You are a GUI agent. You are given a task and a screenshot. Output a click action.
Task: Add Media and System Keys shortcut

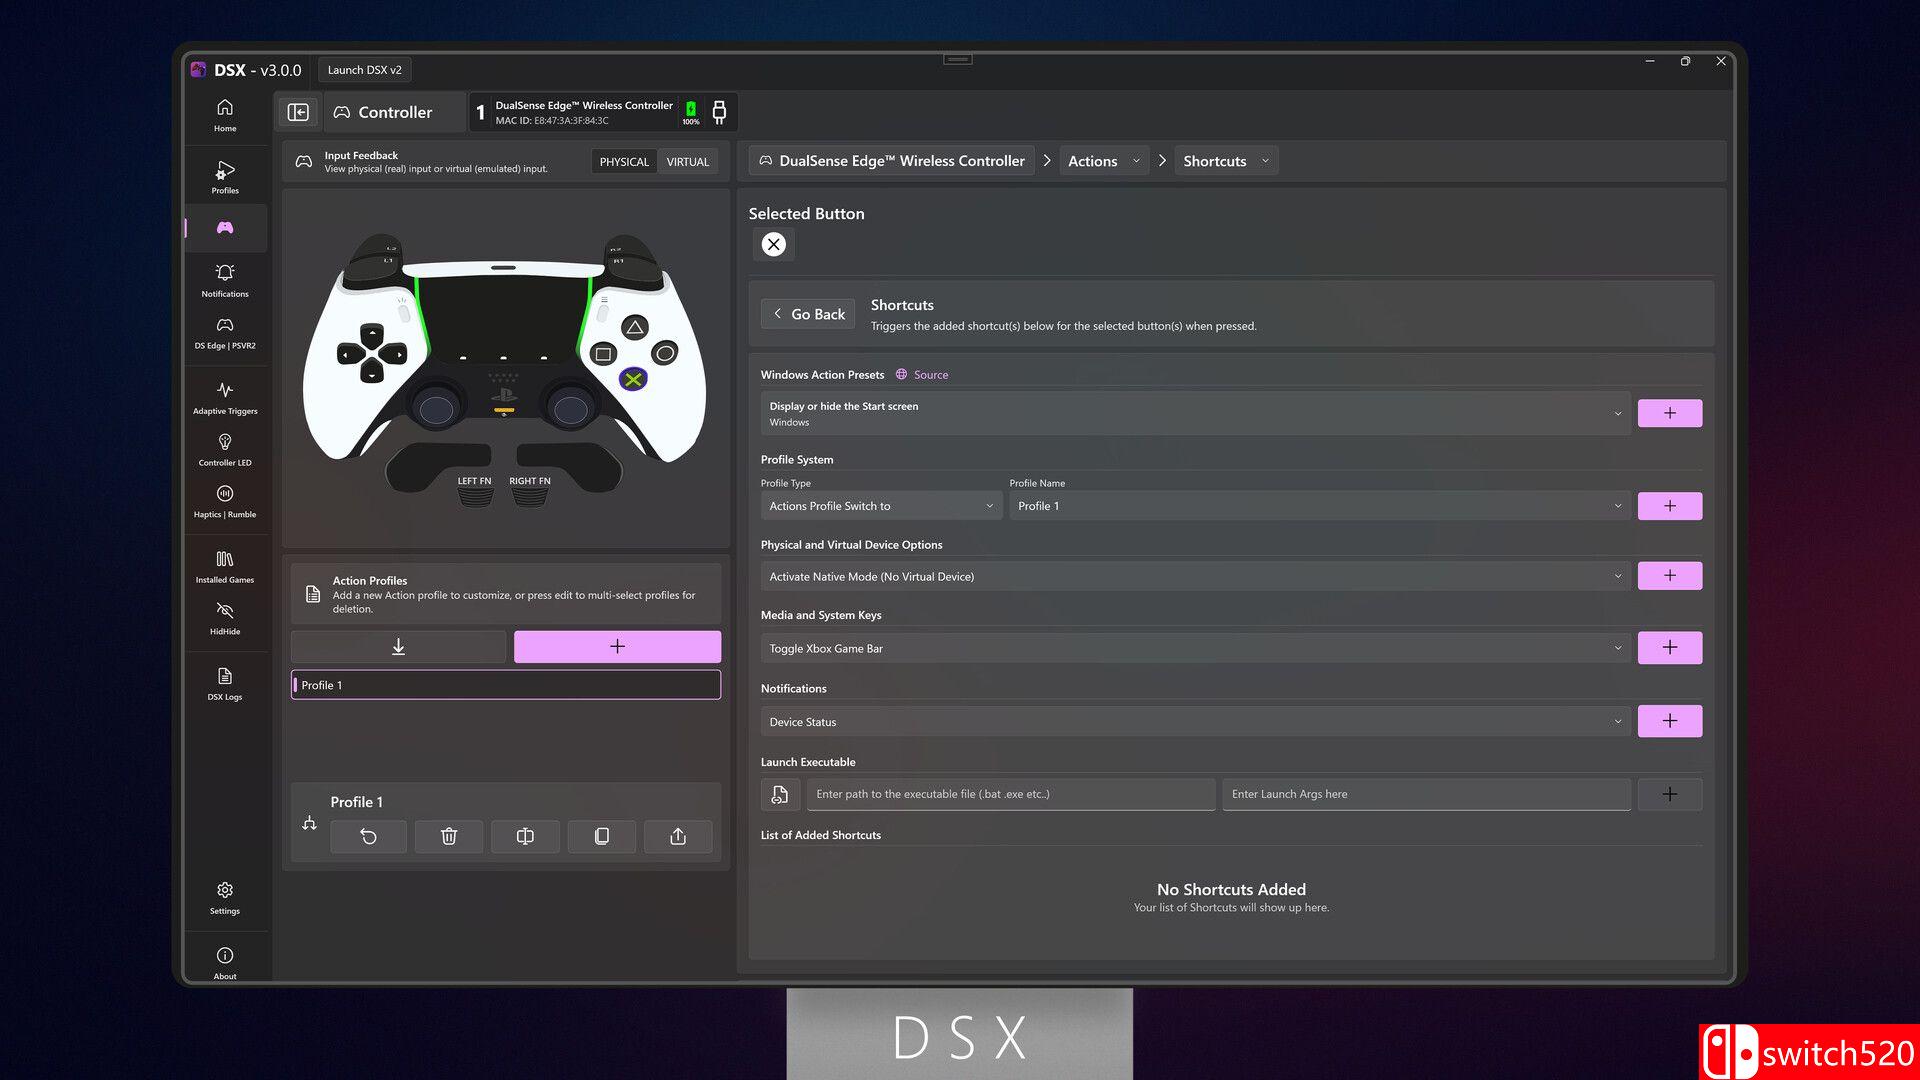(1669, 648)
